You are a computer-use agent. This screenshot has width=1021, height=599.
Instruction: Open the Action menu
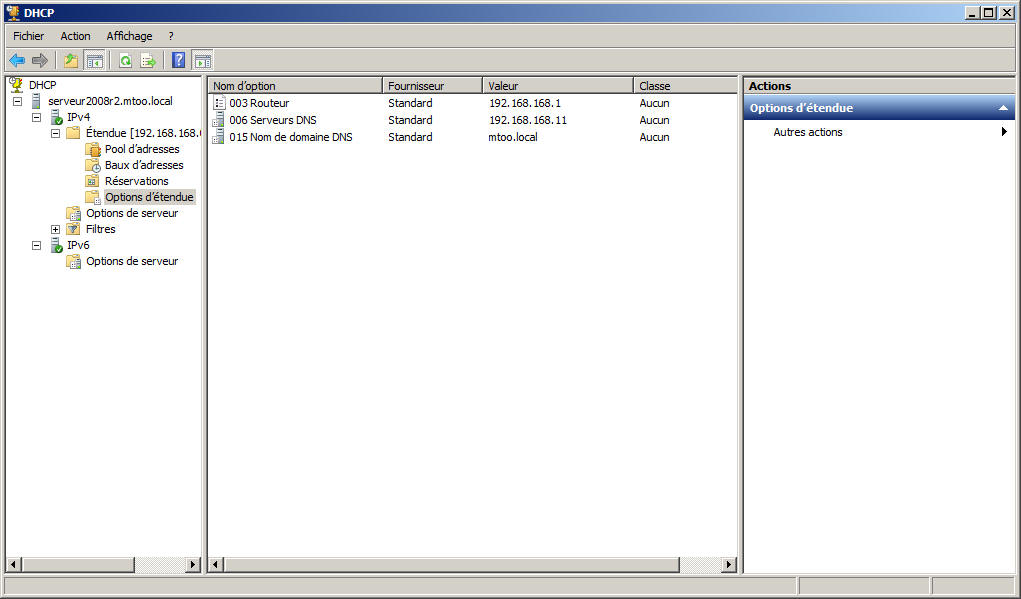(x=76, y=36)
